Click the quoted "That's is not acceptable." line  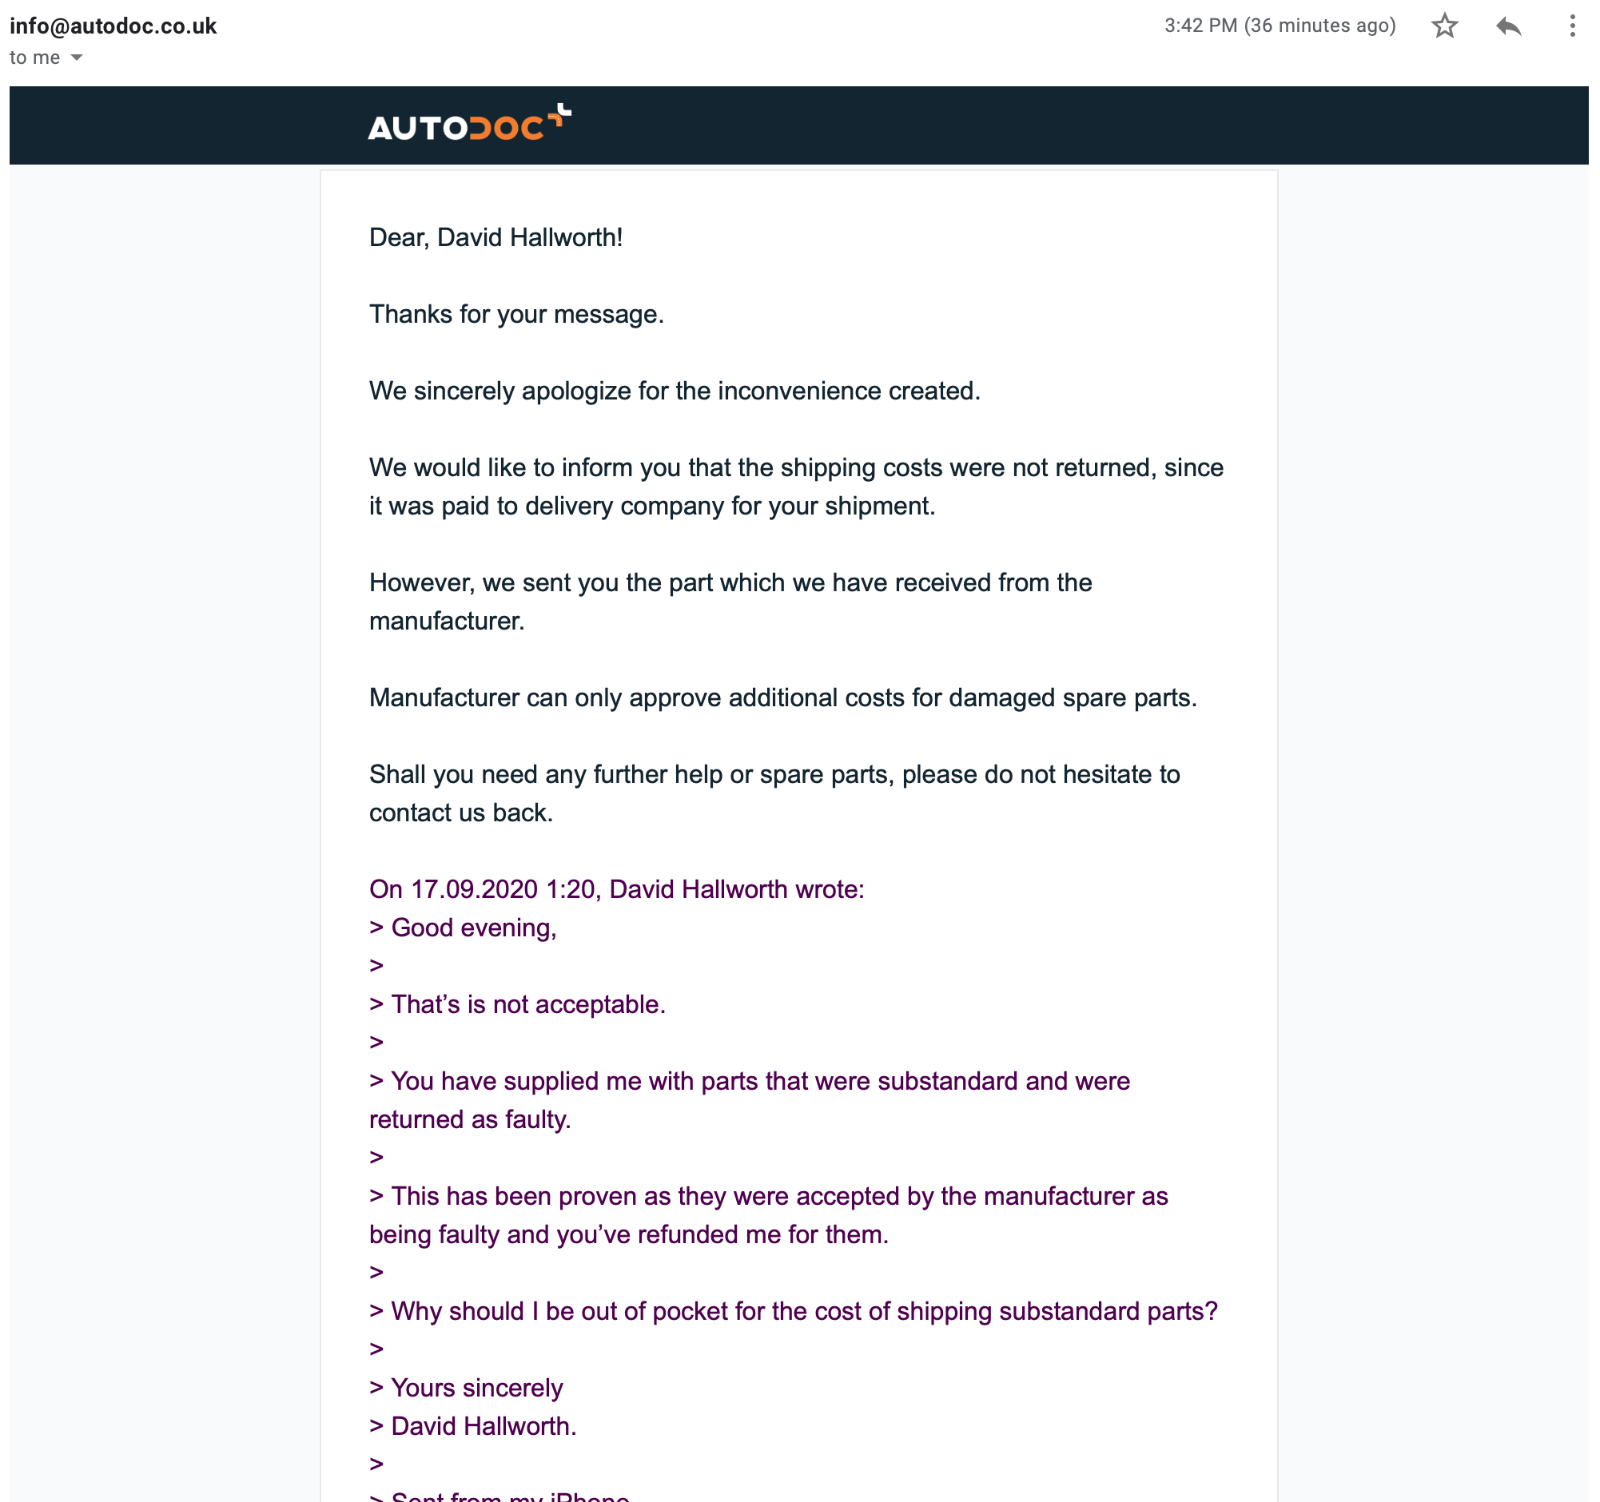click(x=517, y=1005)
